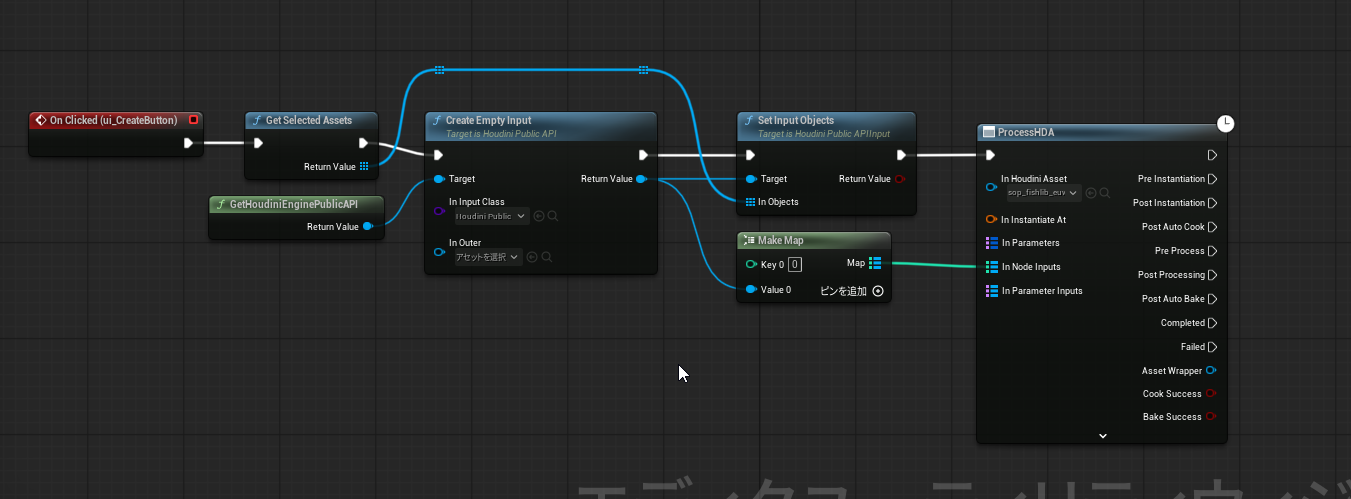
Task: Click use-selected arrow beside sop_fishlib asset dropdown
Action: click(1091, 192)
